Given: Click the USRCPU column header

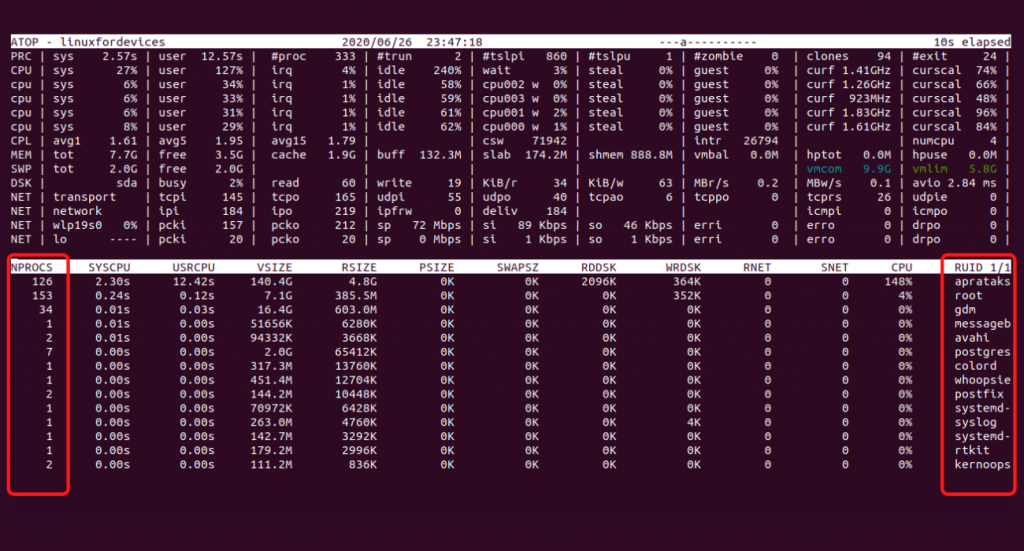Looking at the screenshot, I should coord(193,268).
